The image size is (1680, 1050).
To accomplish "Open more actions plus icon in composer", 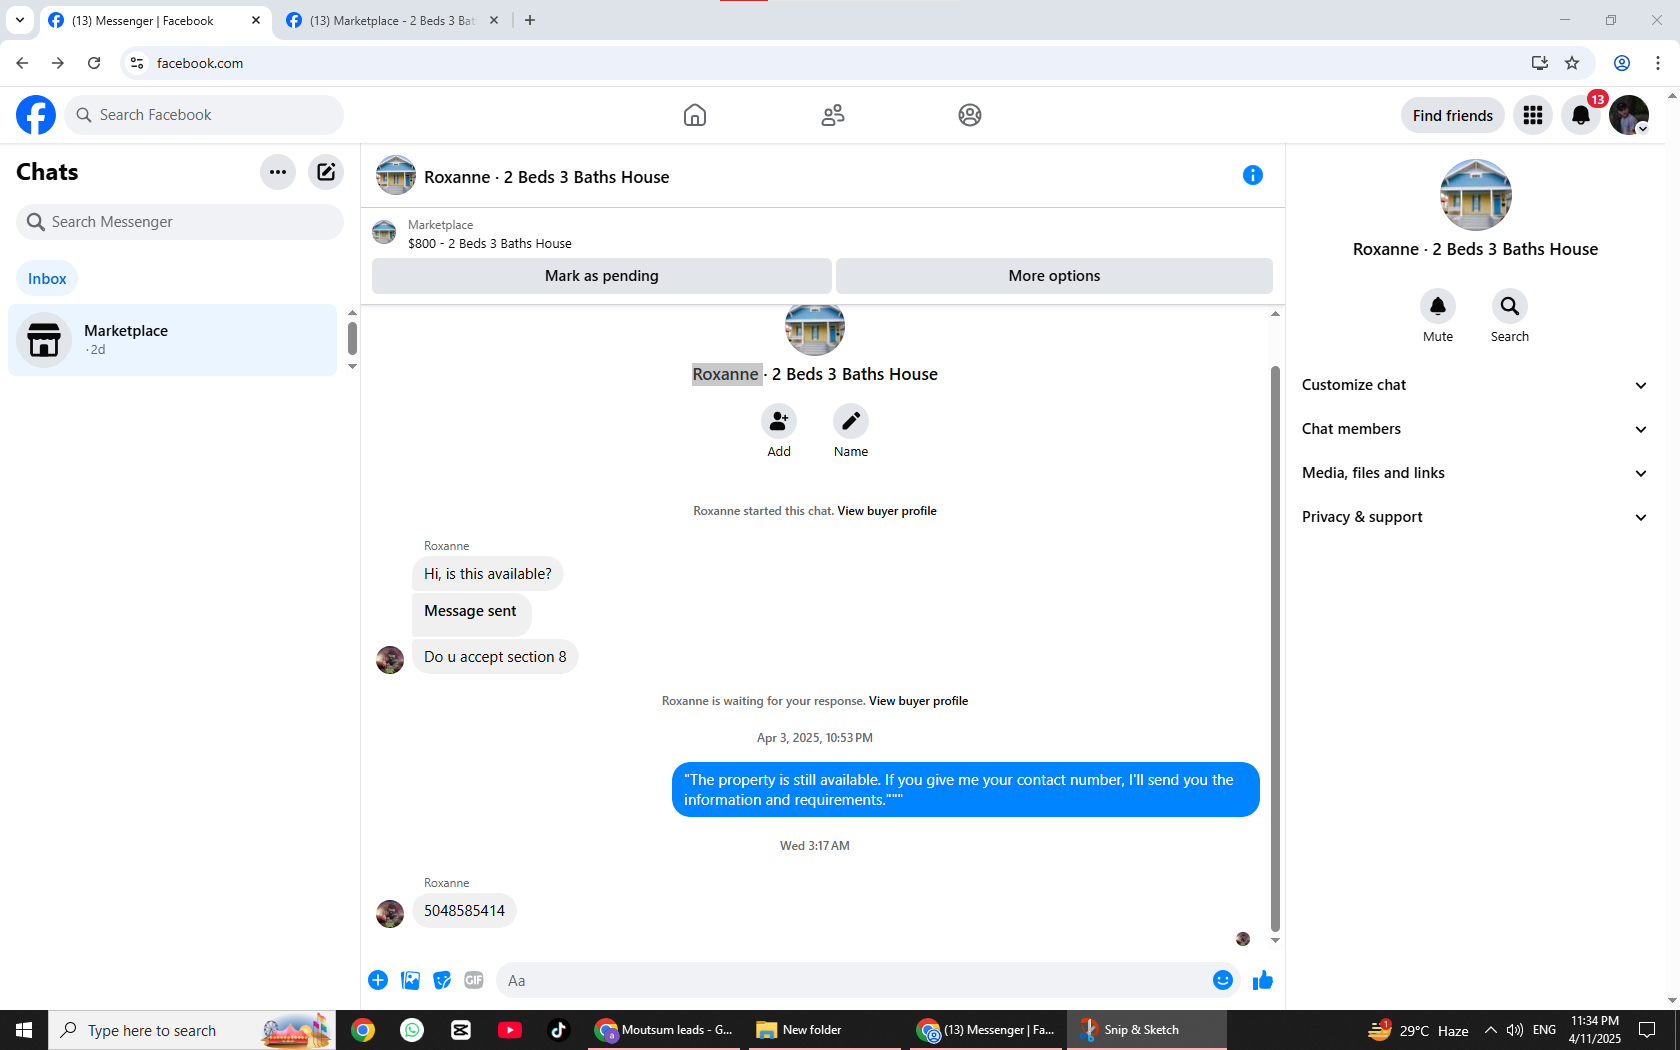I will tap(378, 980).
